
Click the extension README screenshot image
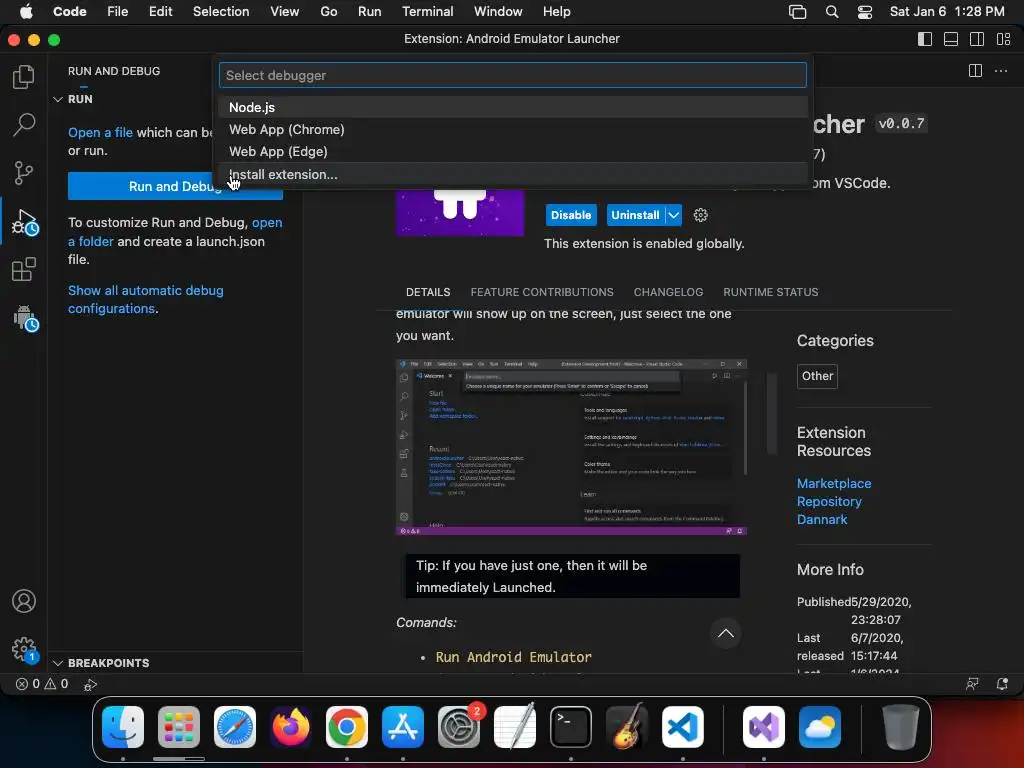pyautogui.click(x=571, y=447)
